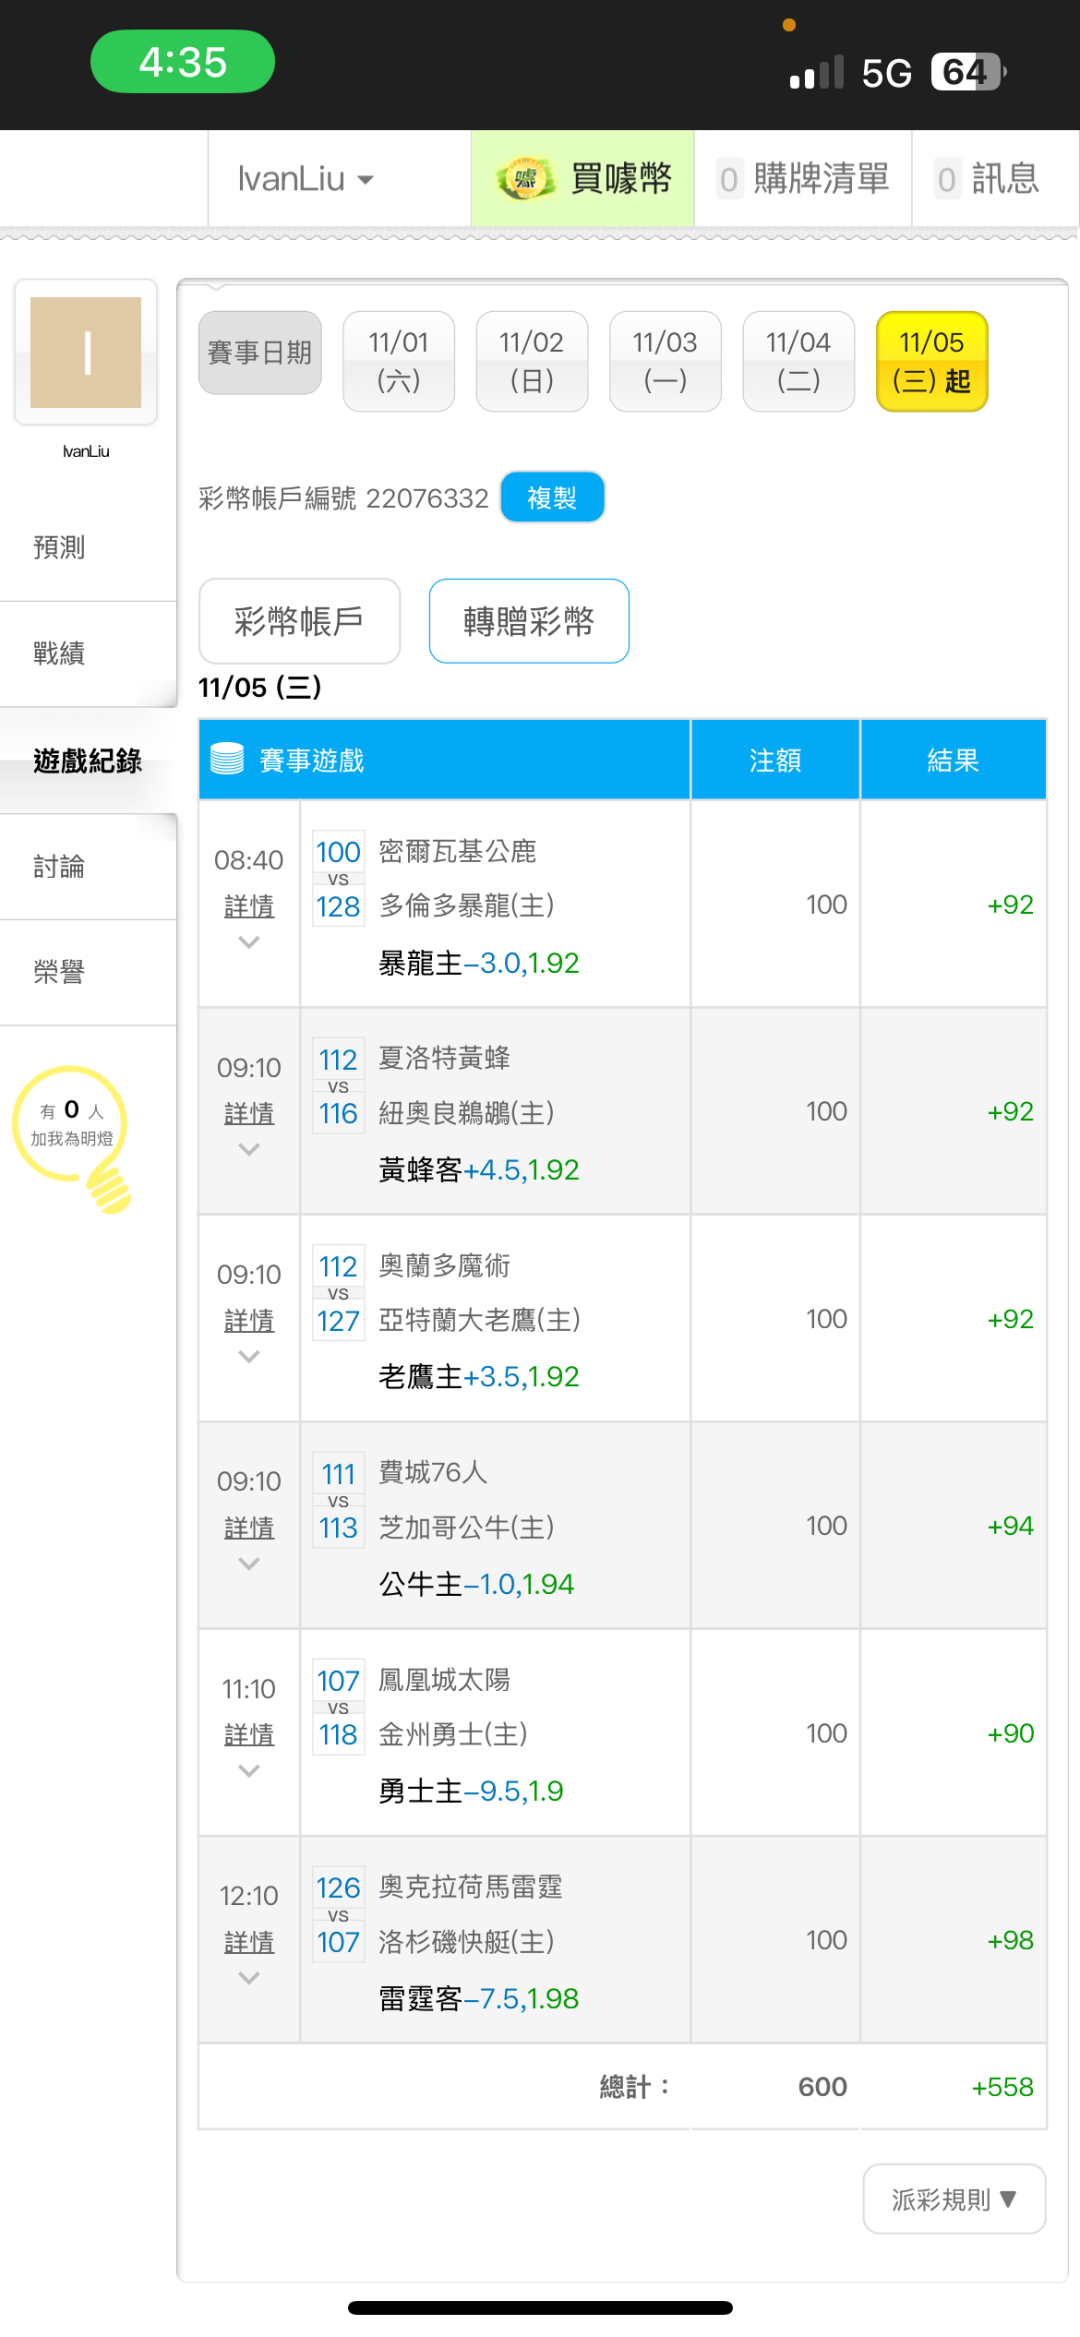Open the IvanLiu account dropdown

305,180
